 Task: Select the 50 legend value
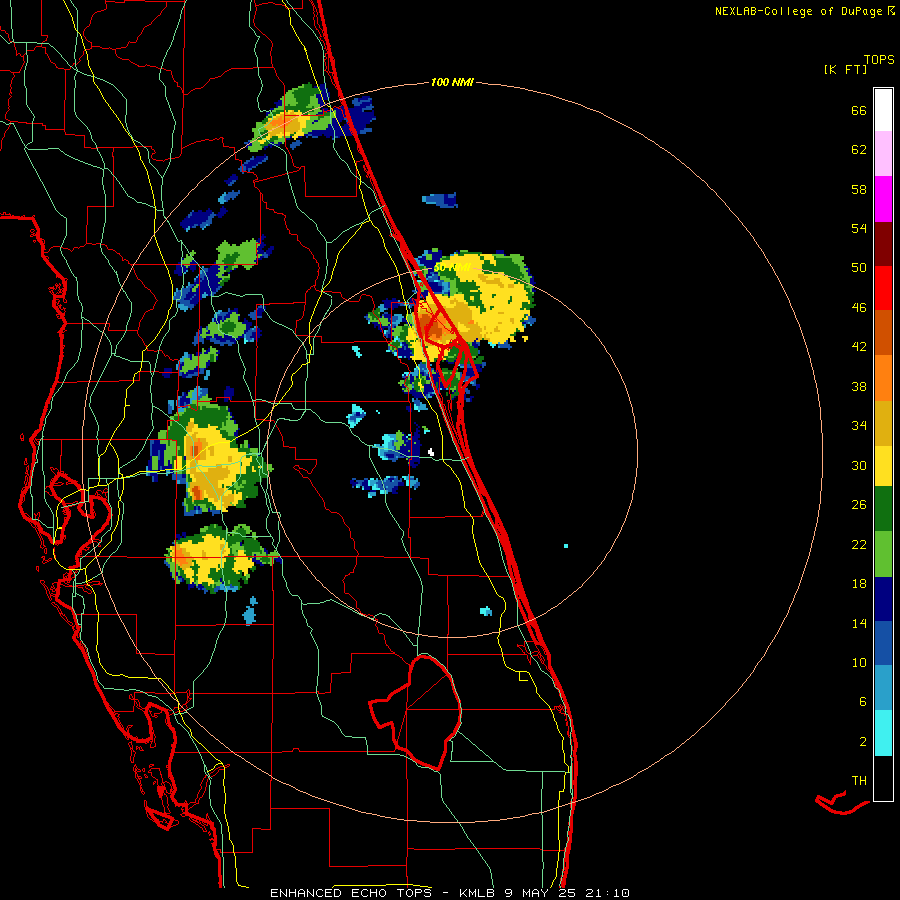coord(859,268)
